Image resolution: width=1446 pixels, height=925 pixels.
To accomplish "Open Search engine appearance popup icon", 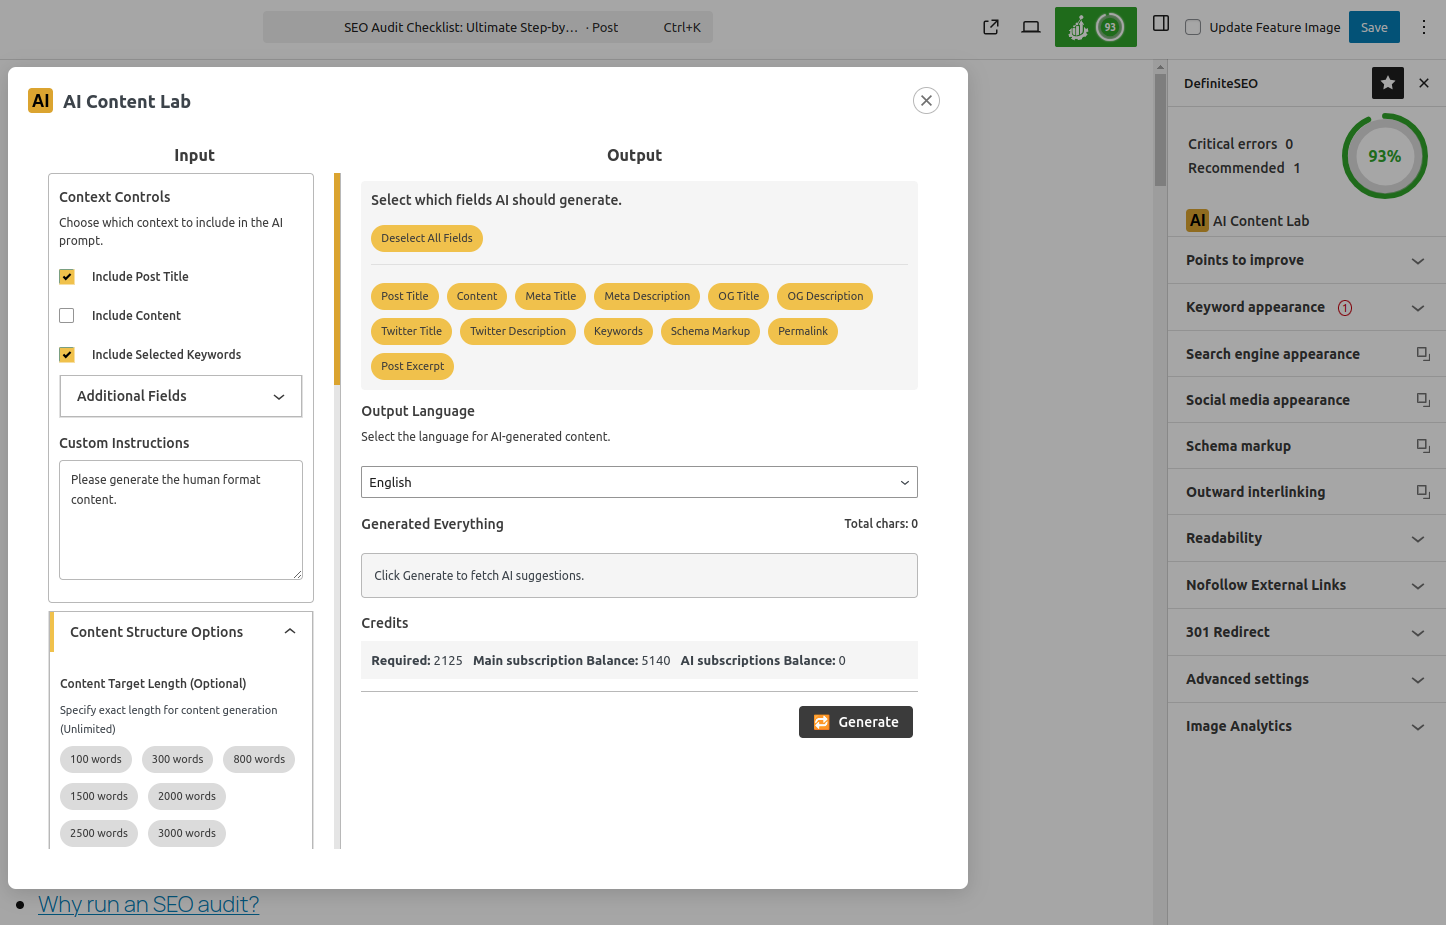I will click(1422, 354).
